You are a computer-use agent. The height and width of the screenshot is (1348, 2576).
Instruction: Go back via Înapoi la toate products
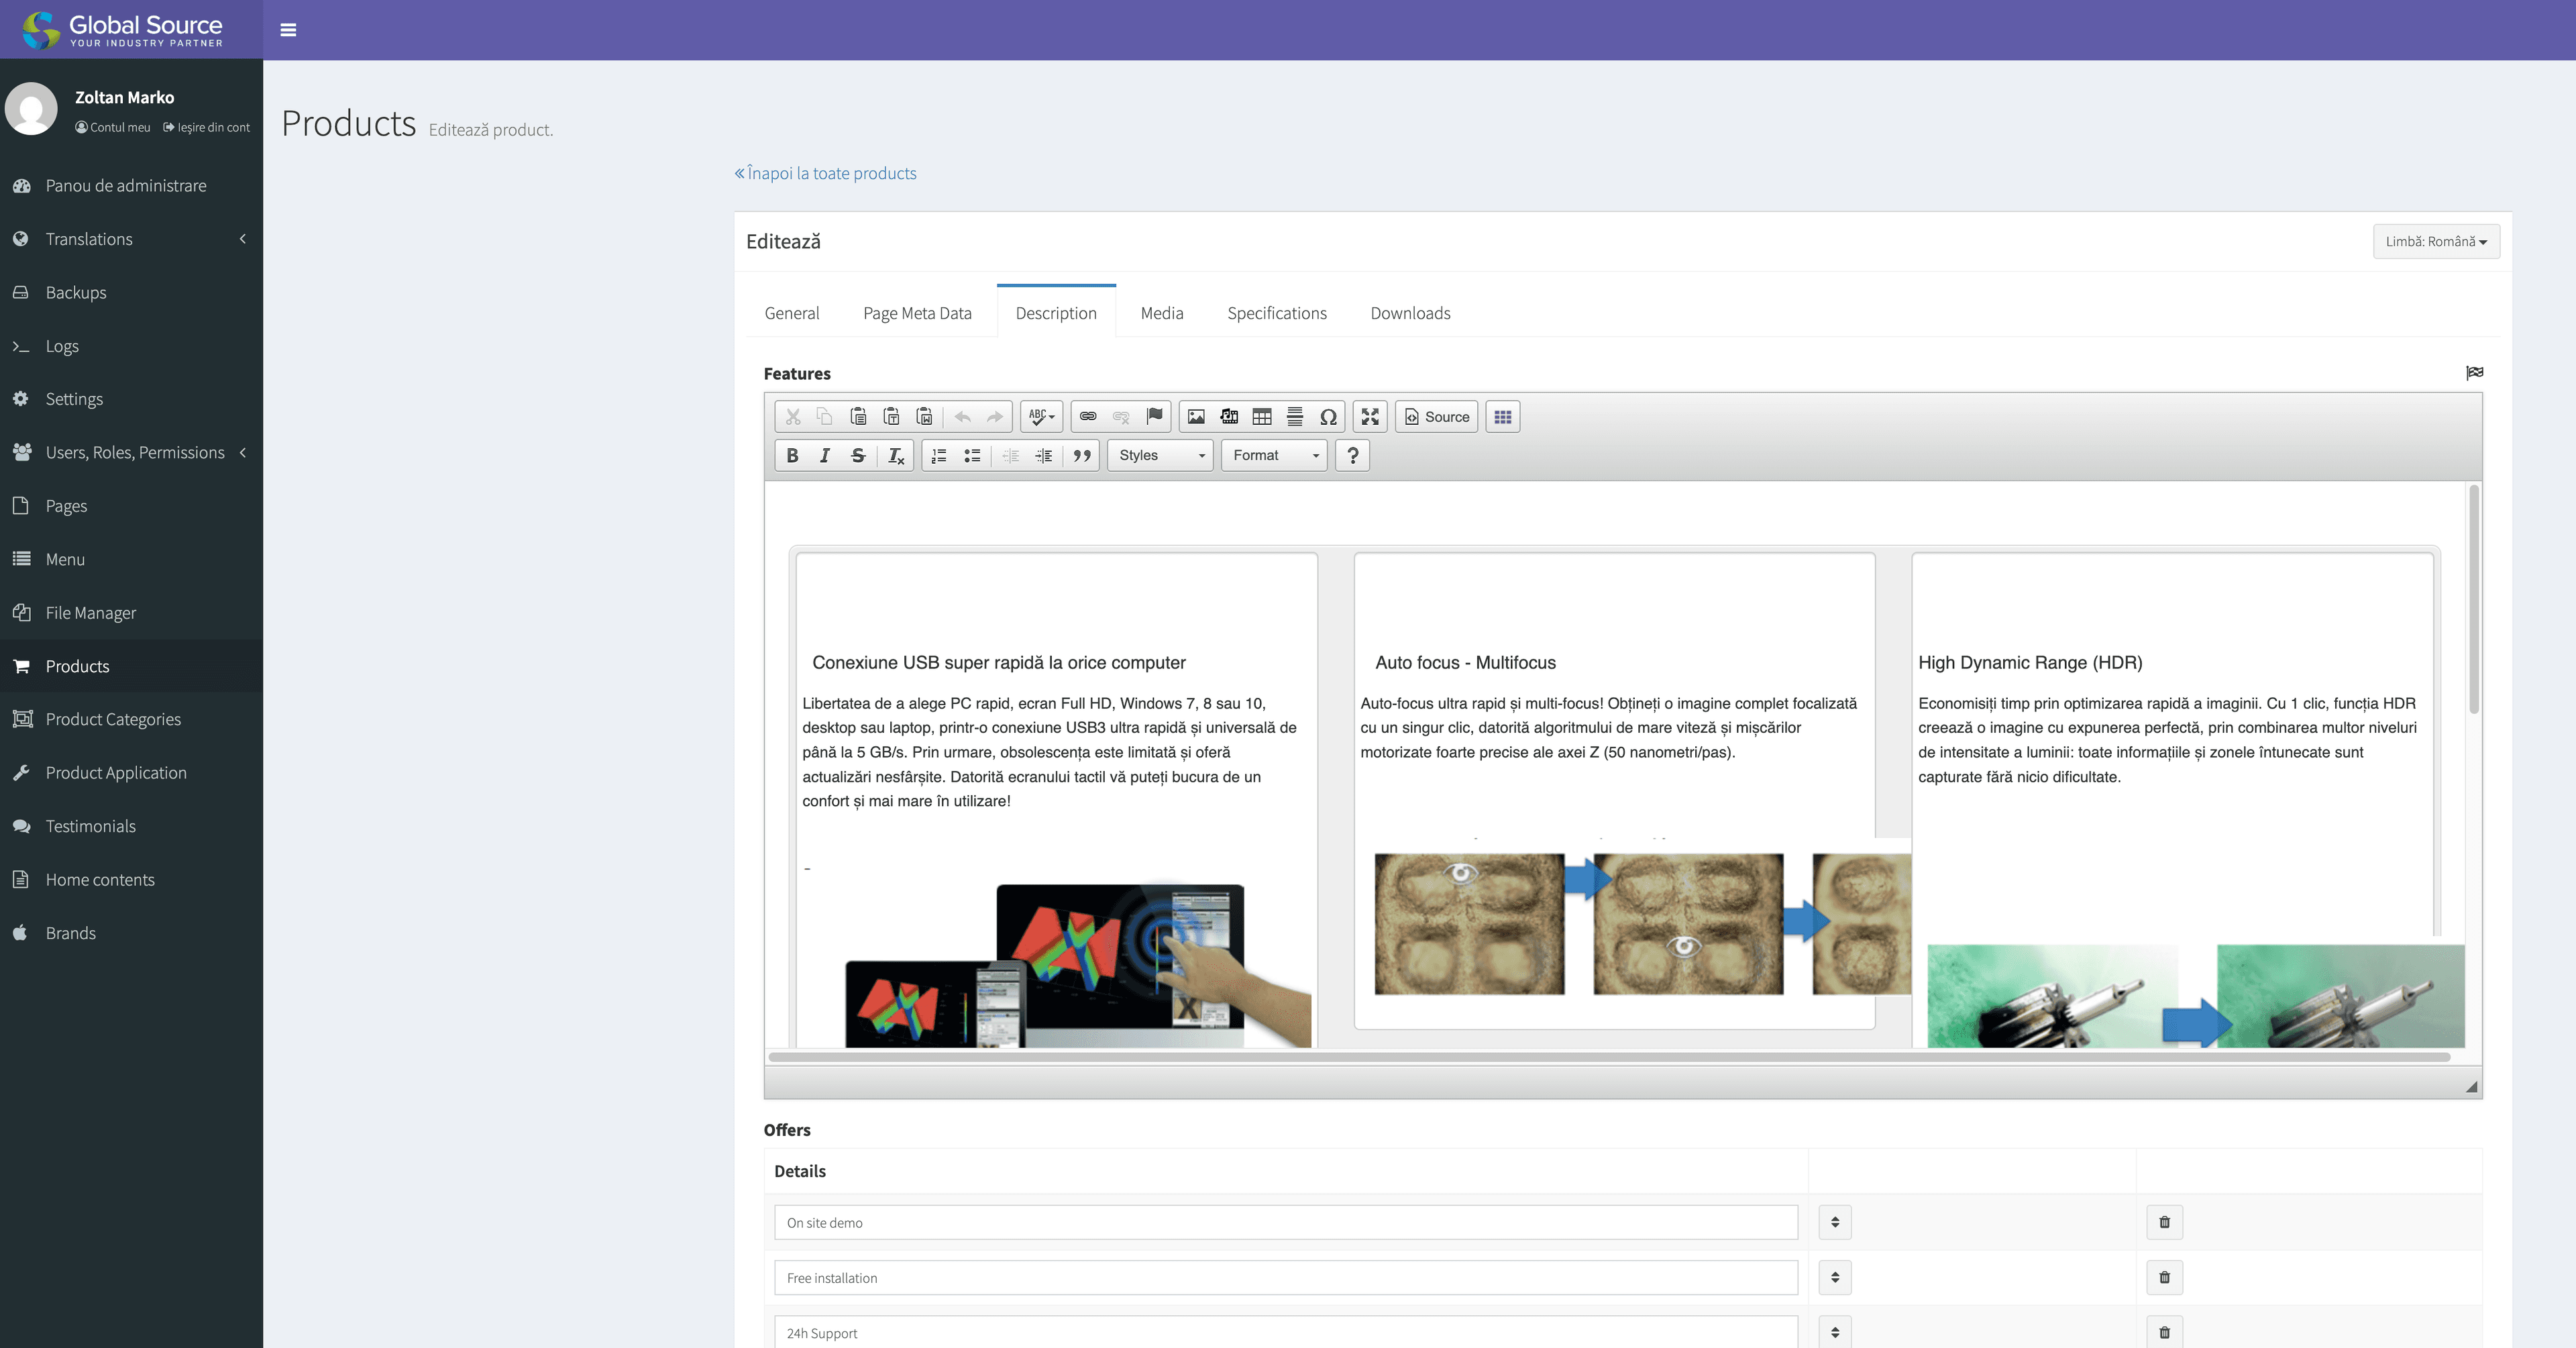tap(825, 173)
